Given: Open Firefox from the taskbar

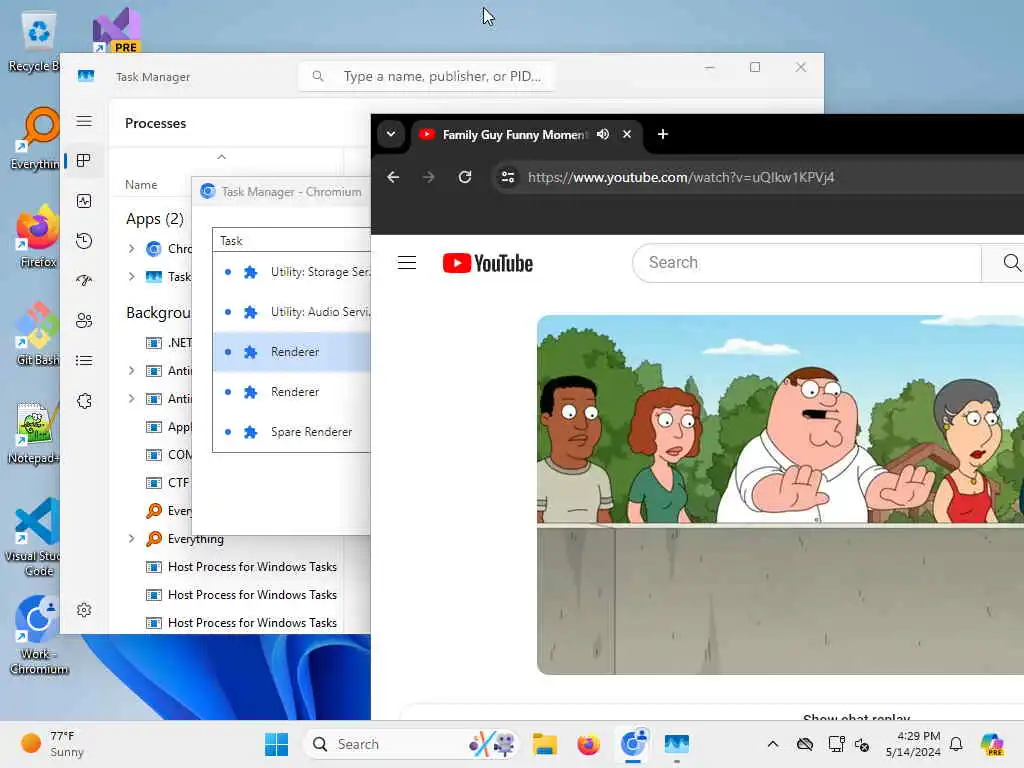Looking at the screenshot, I should (588, 744).
